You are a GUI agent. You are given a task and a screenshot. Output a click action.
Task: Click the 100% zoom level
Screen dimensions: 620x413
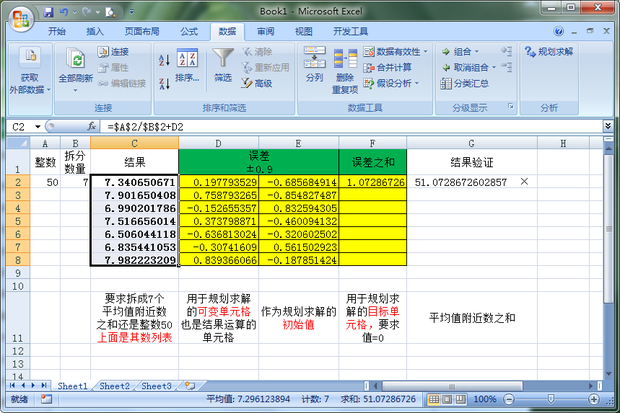[x=485, y=399]
